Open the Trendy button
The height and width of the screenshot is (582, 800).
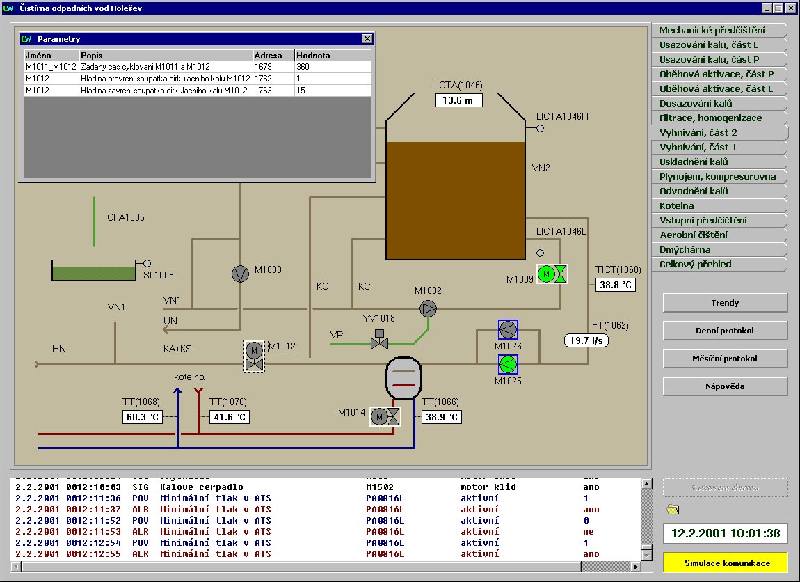coord(725,302)
